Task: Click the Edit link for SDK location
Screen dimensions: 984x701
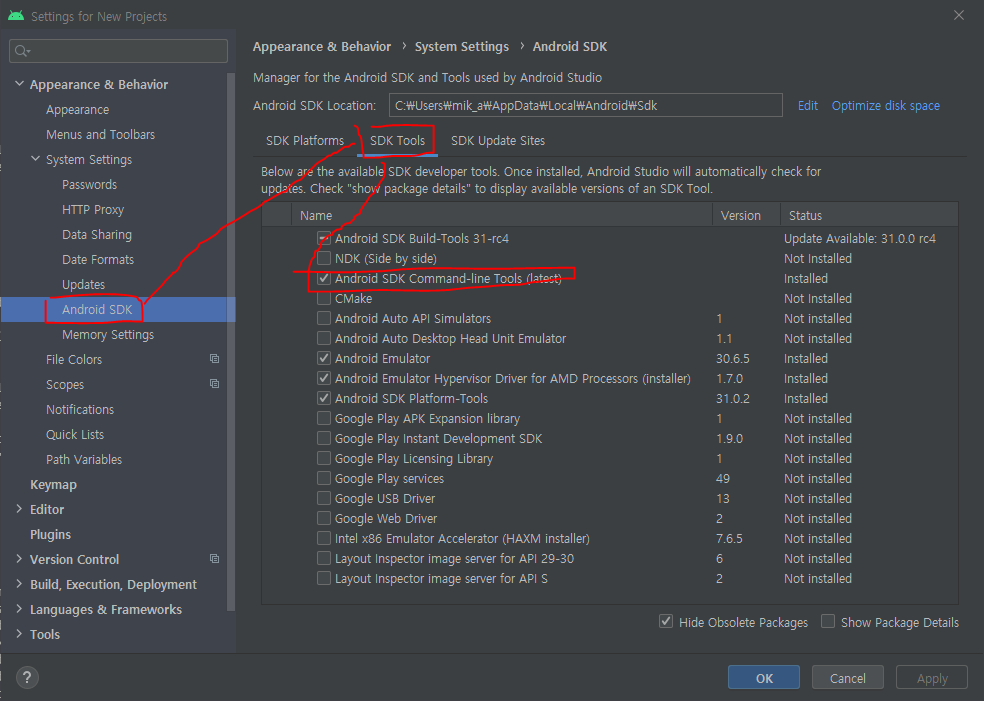Action: [808, 105]
